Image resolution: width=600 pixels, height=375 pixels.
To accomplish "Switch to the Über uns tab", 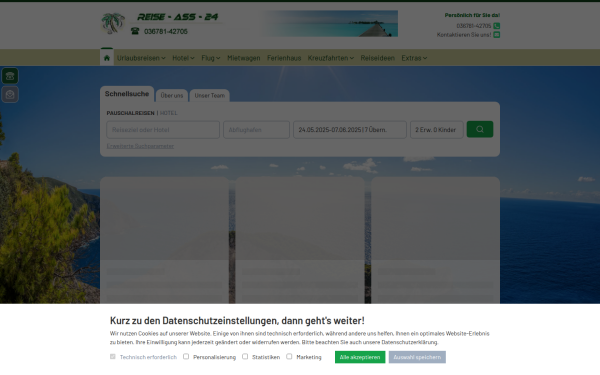I will pyautogui.click(x=172, y=95).
